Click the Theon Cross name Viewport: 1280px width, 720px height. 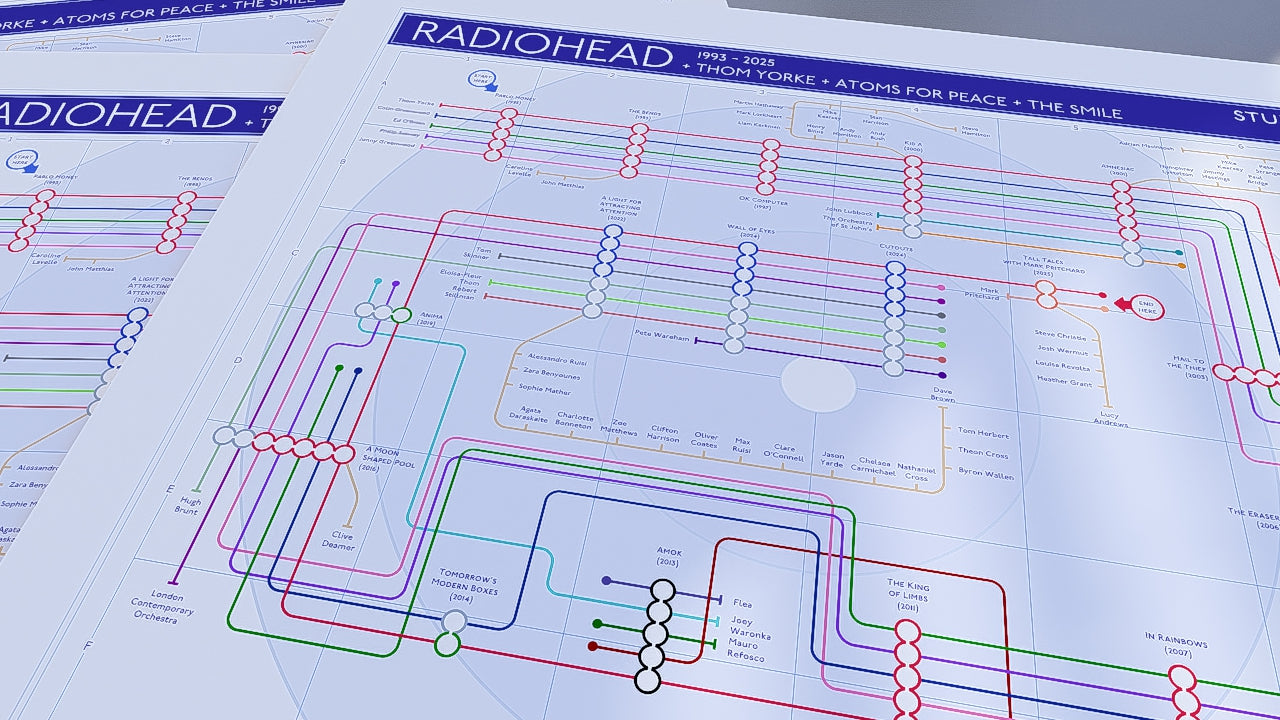pos(983,453)
